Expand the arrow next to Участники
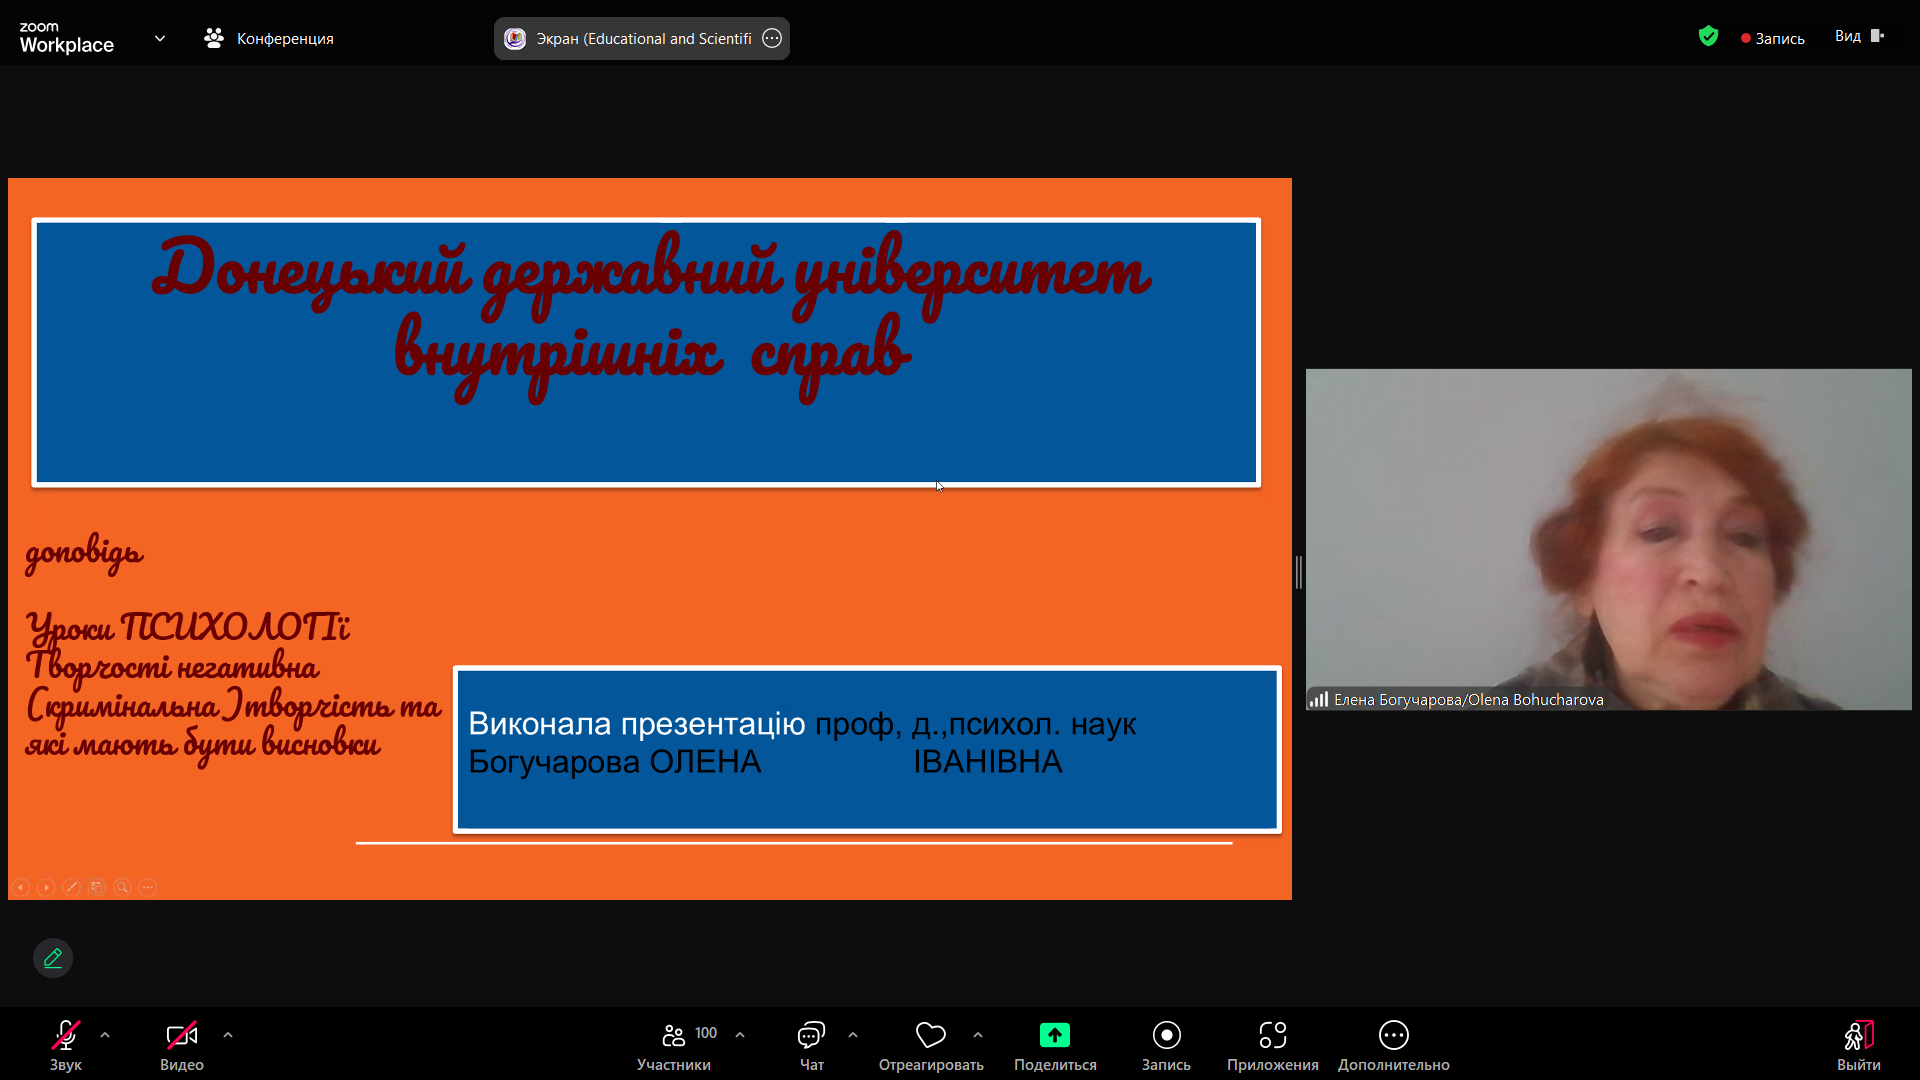 (x=740, y=1035)
